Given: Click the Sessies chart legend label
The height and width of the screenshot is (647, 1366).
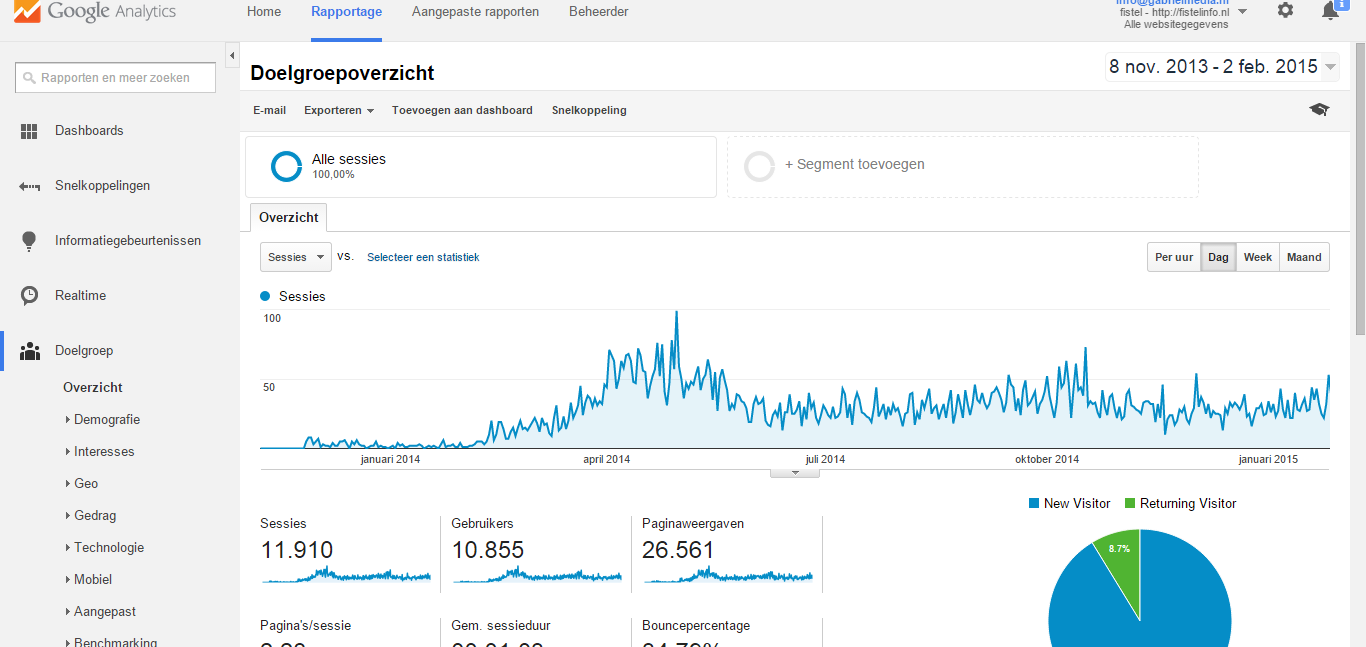Looking at the screenshot, I should 302,297.
